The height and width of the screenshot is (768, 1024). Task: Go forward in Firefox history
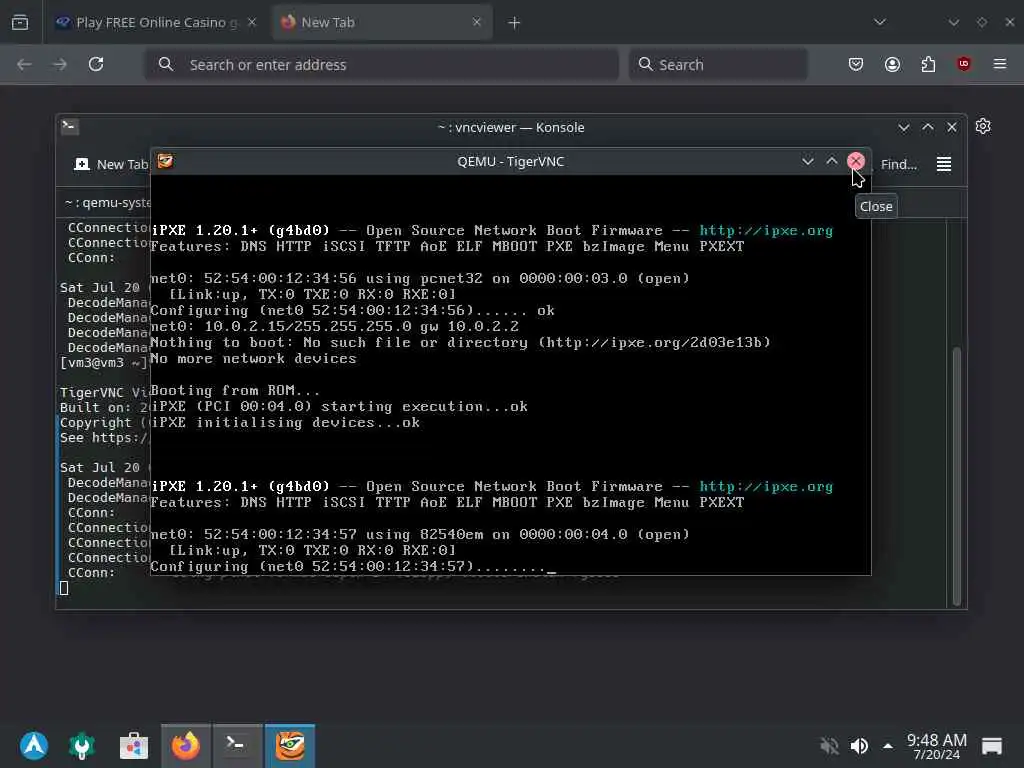59,64
